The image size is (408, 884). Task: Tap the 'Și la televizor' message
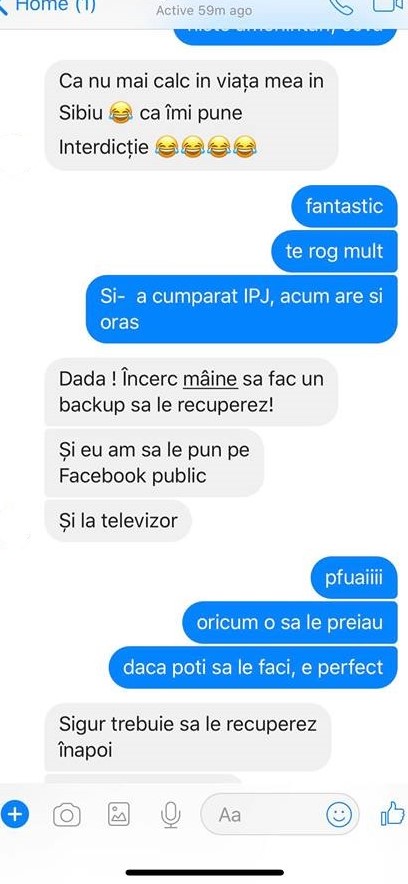118,520
